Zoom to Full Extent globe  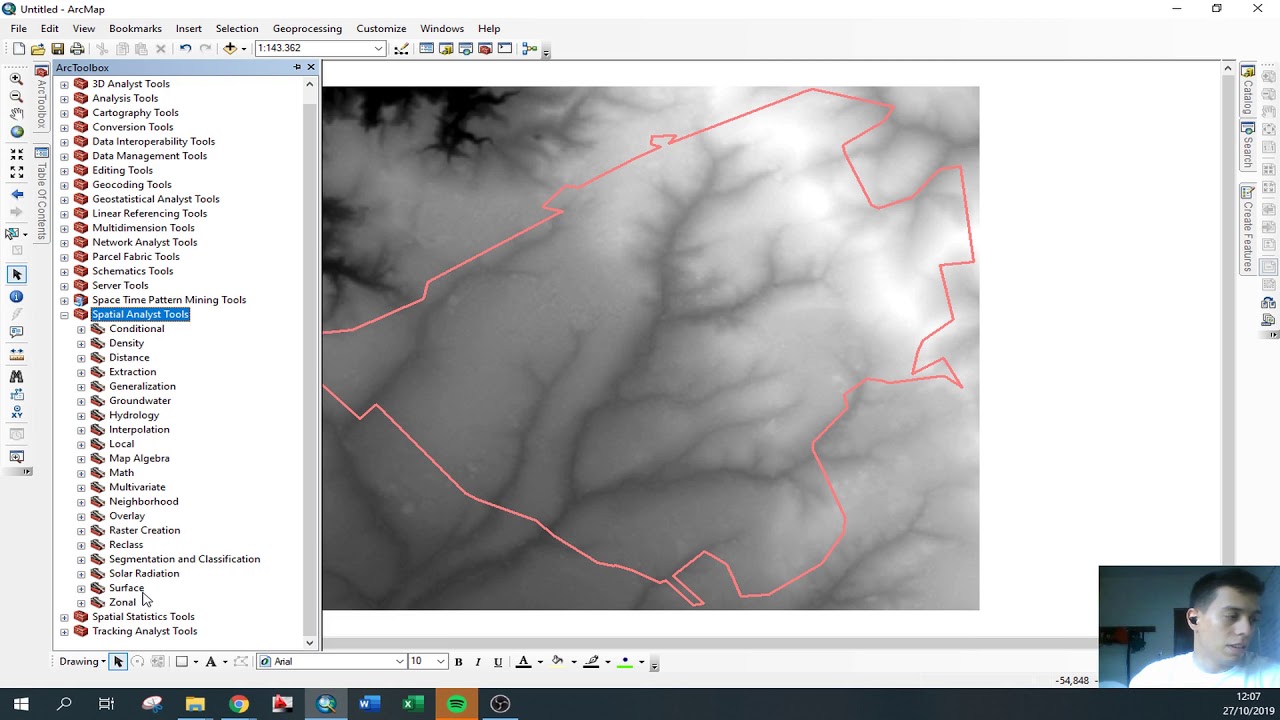(x=16, y=132)
